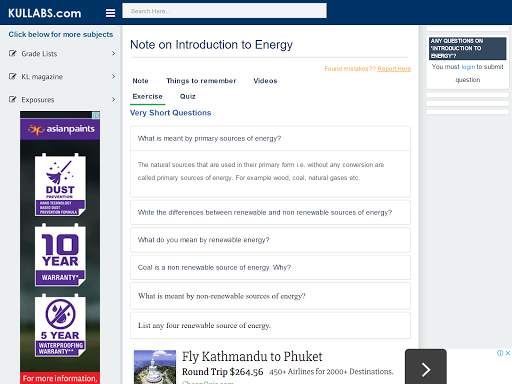The width and height of the screenshot is (512, 384).
Task: Click the KL magazine edit icon
Action: pos(13,76)
